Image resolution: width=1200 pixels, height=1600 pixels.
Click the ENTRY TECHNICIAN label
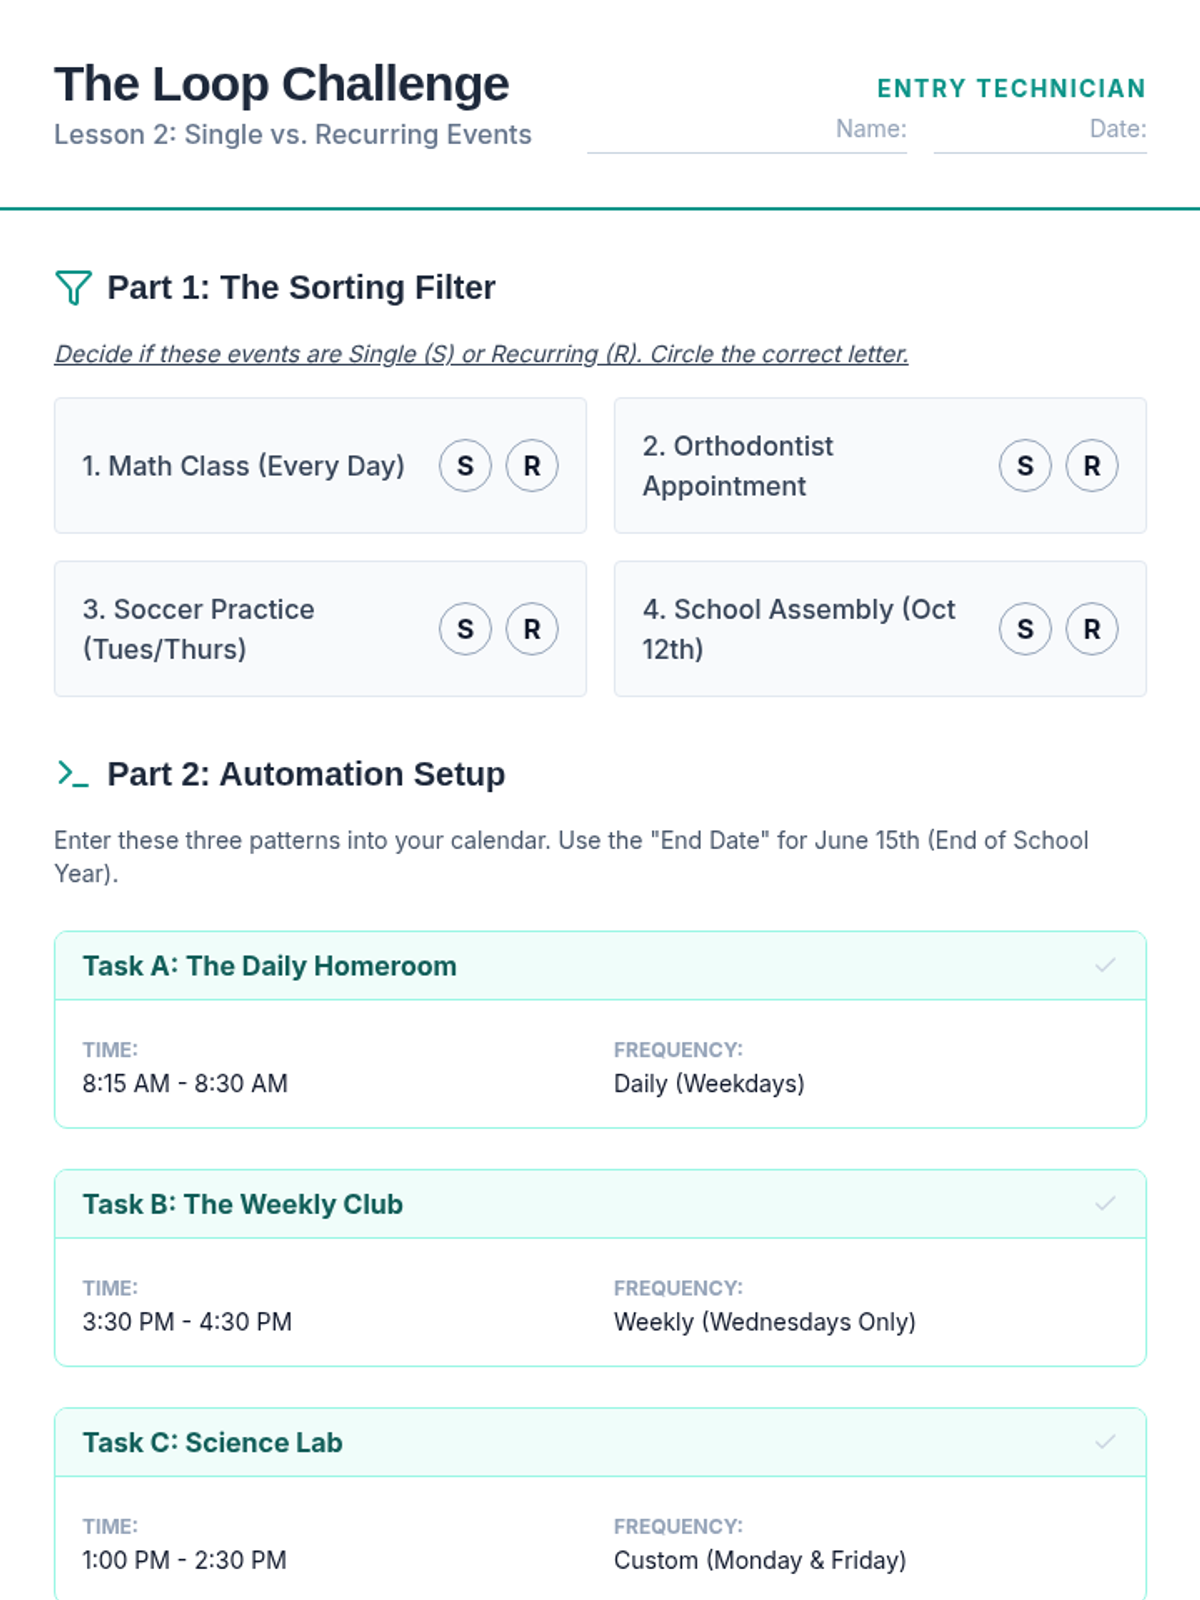(x=1011, y=88)
